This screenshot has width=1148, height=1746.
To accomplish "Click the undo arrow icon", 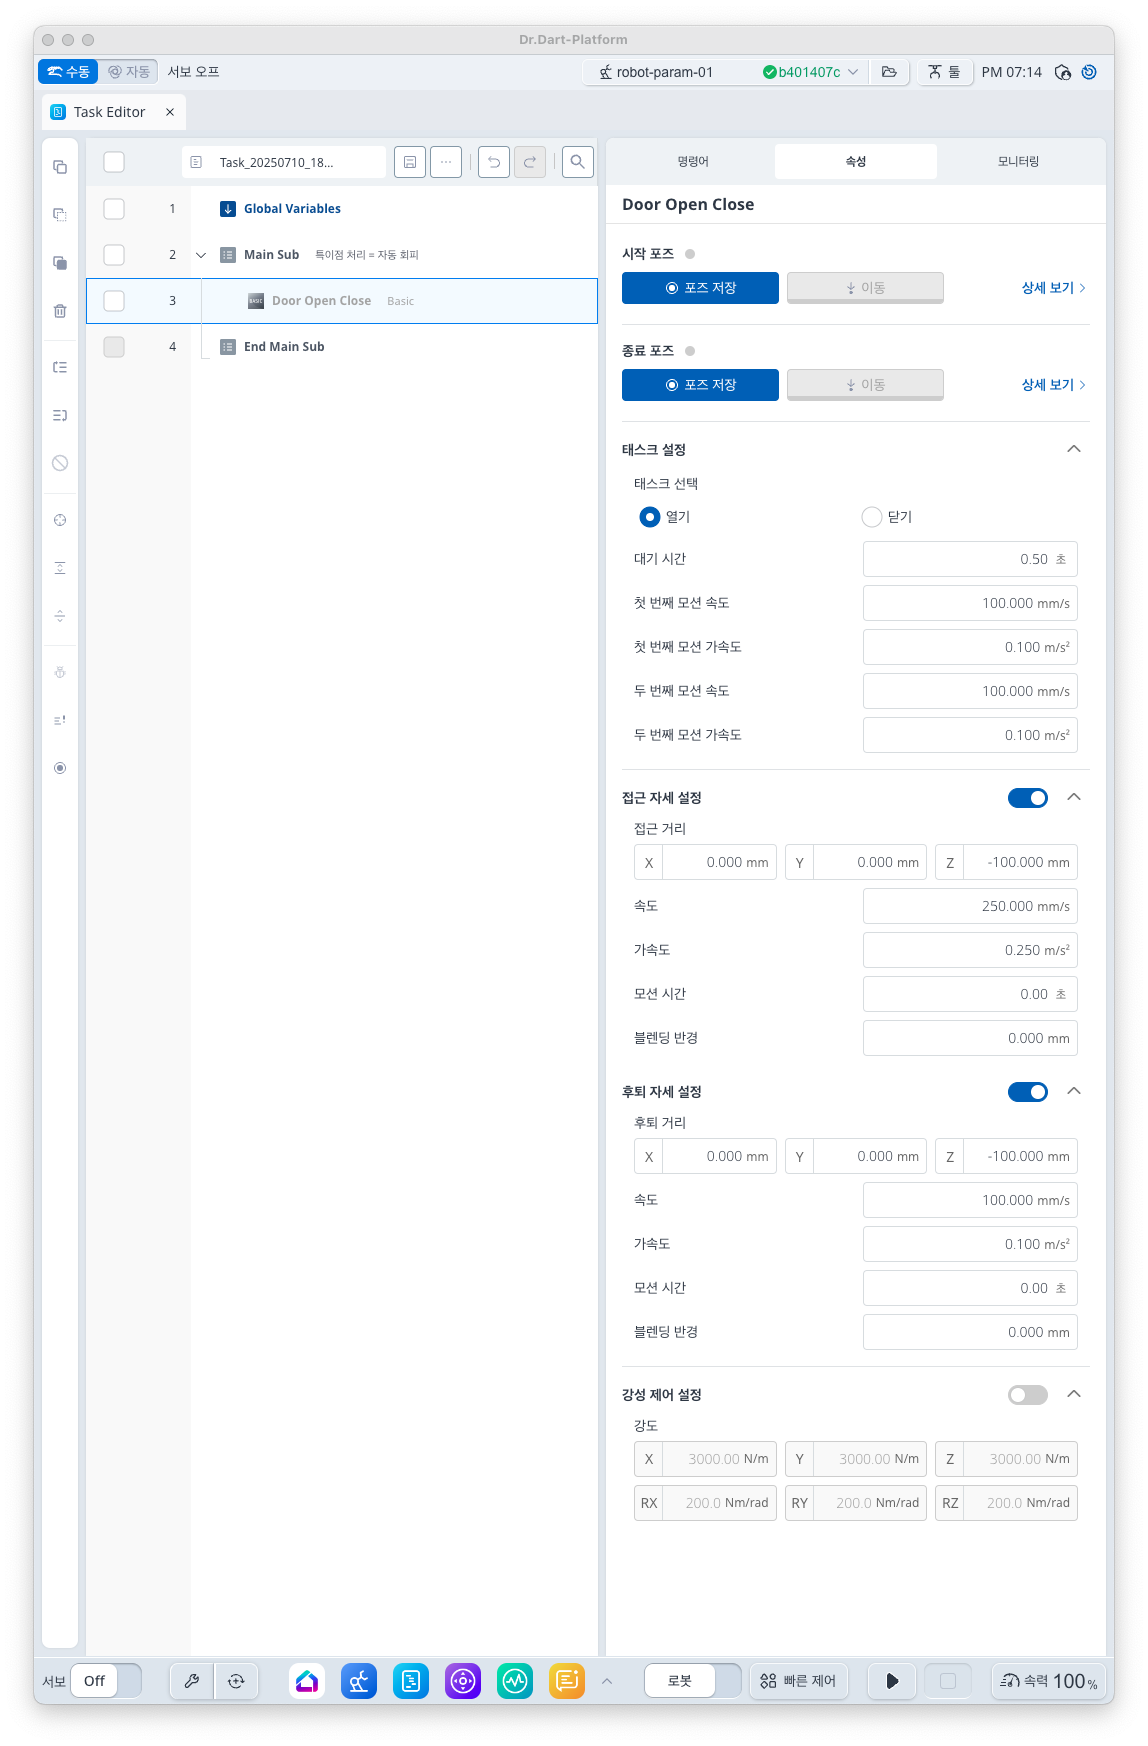I will (x=494, y=162).
